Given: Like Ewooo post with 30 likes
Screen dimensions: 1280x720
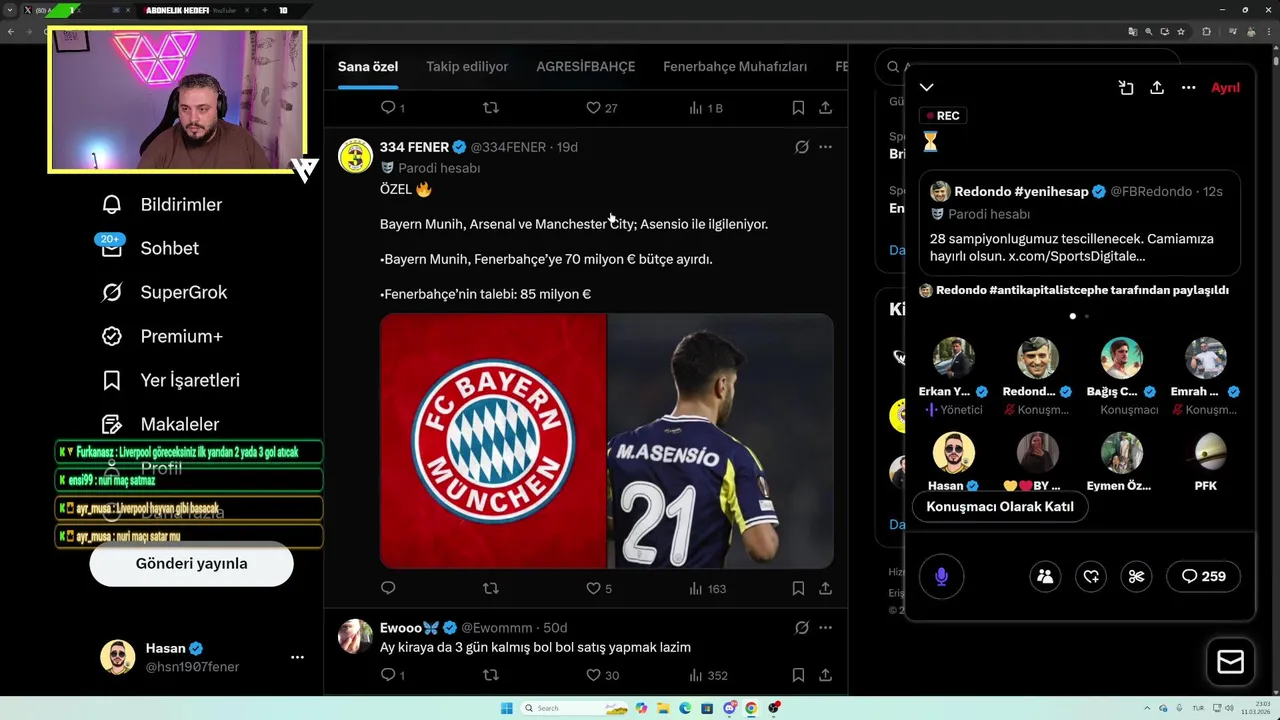Looking at the screenshot, I should pos(602,675).
